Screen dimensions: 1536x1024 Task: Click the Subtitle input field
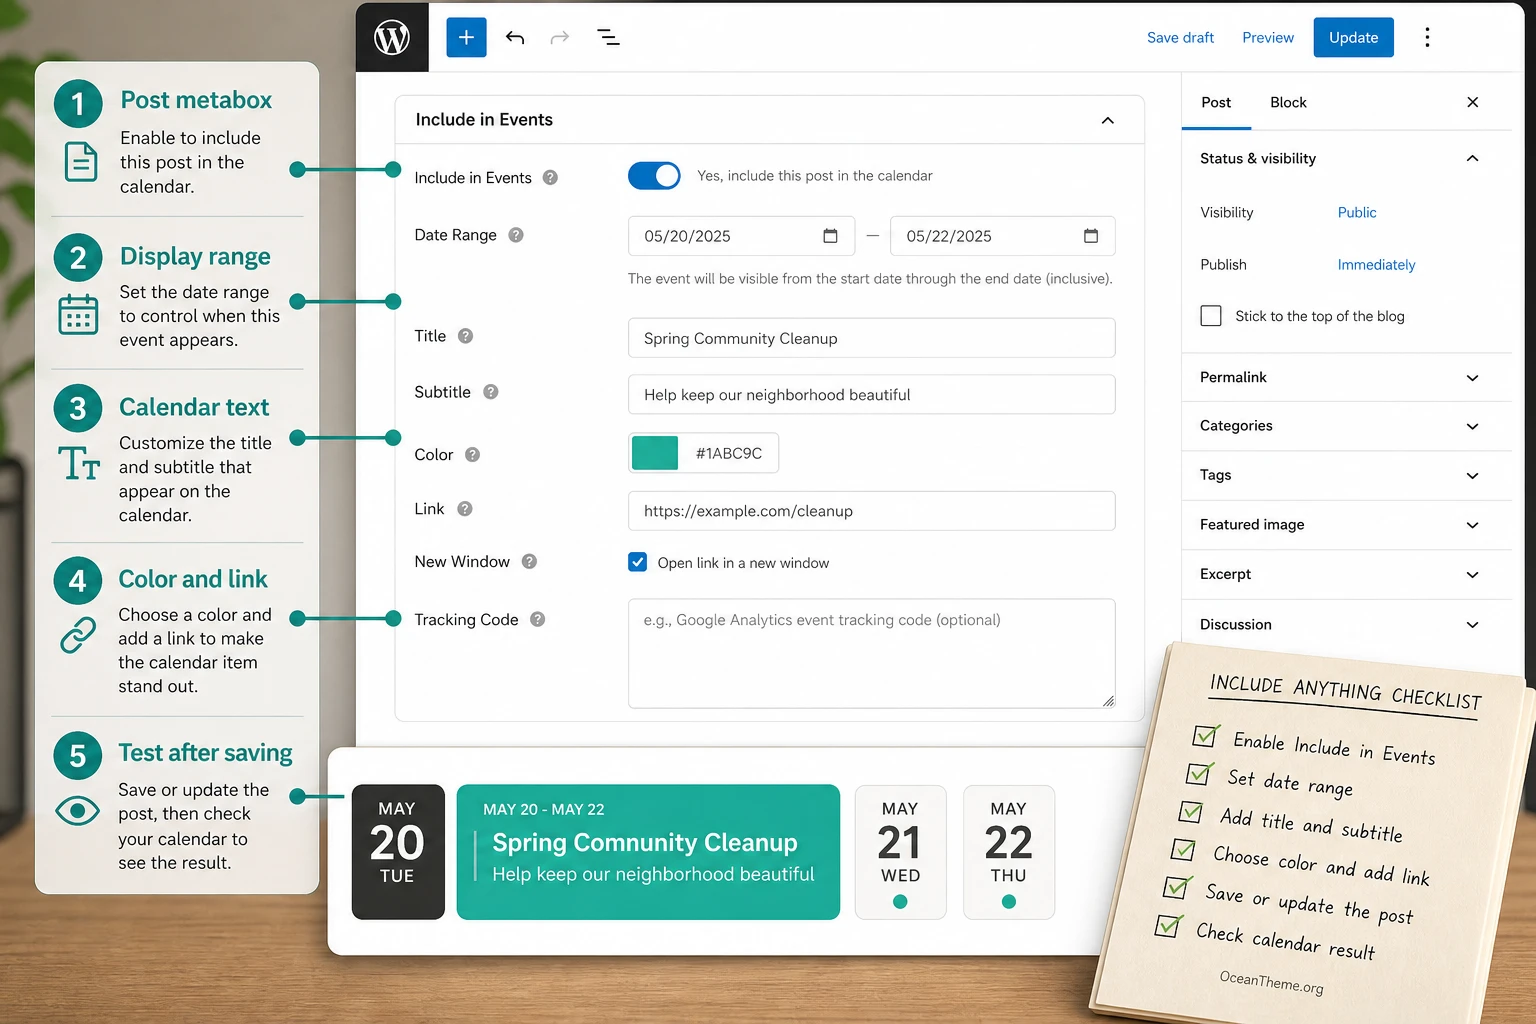[871, 394]
